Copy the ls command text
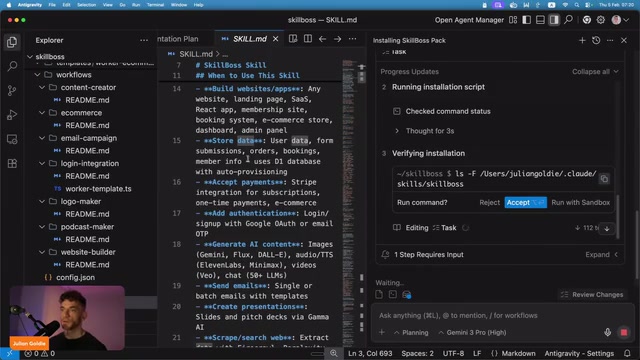Image resolution: width=640 pixels, height=360 pixels. click(x=604, y=179)
